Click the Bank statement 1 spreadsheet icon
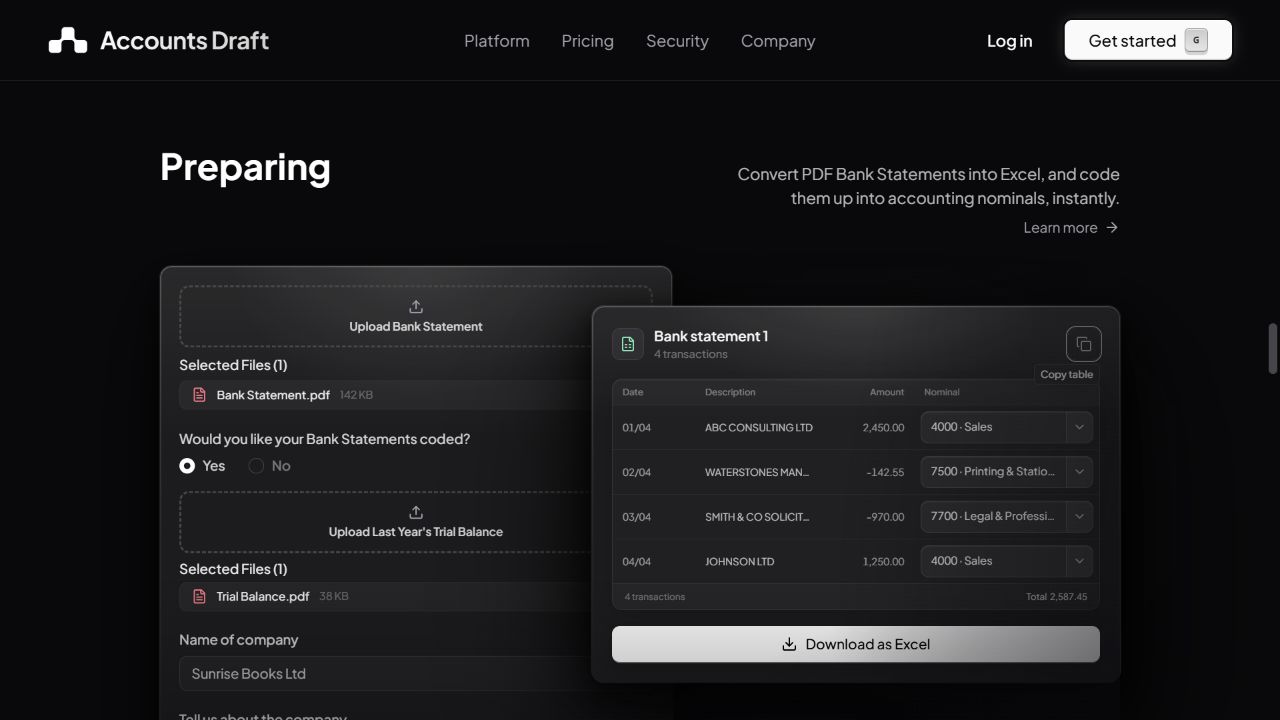 point(628,344)
